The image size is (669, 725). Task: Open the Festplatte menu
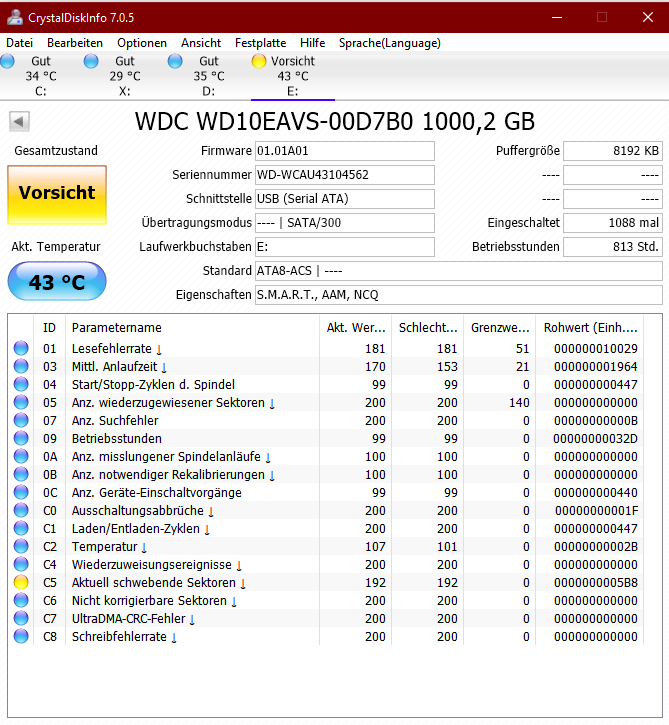pos(260,43)
